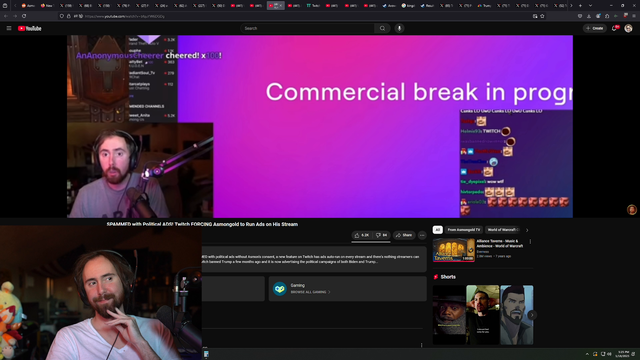640x360 pixels.
Task: Click the YouTube home logo
Action: point(30,28)
